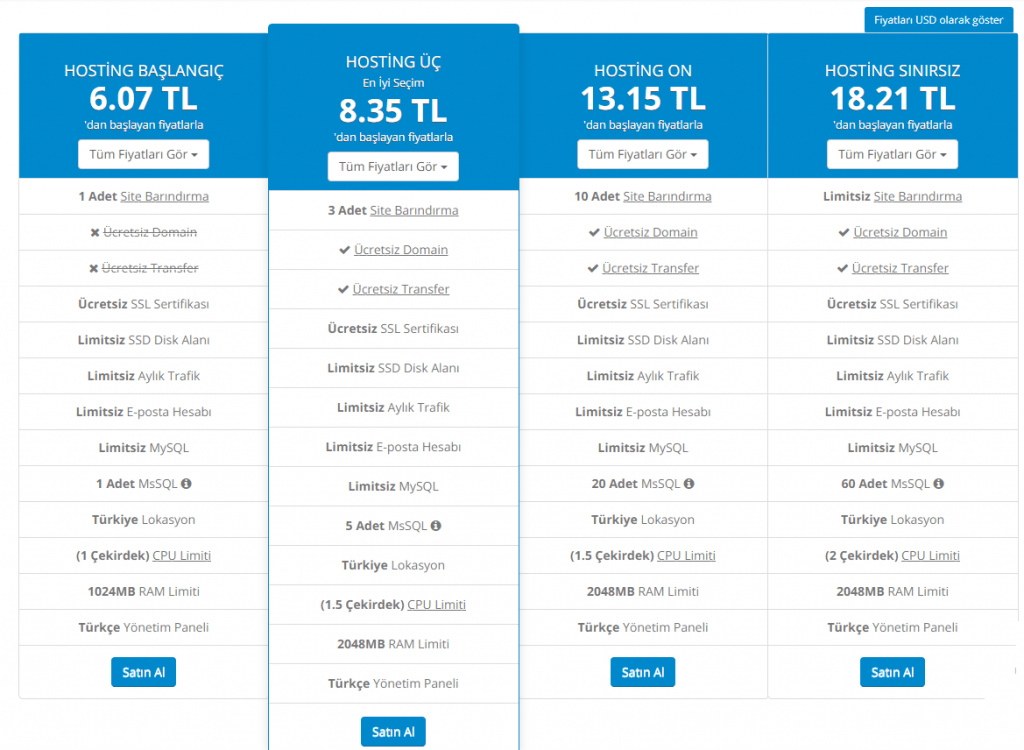Open Site Barındırma link in Hosting Başlangıç
The width and height of the screenshot is (1024, 750).
pyautogui.click(x=164, y=197)
